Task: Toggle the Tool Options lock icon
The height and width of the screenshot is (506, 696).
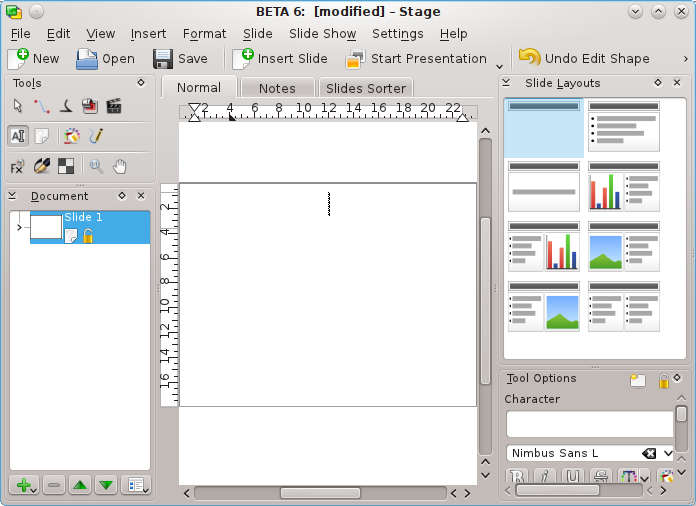Action: point(664,379)
